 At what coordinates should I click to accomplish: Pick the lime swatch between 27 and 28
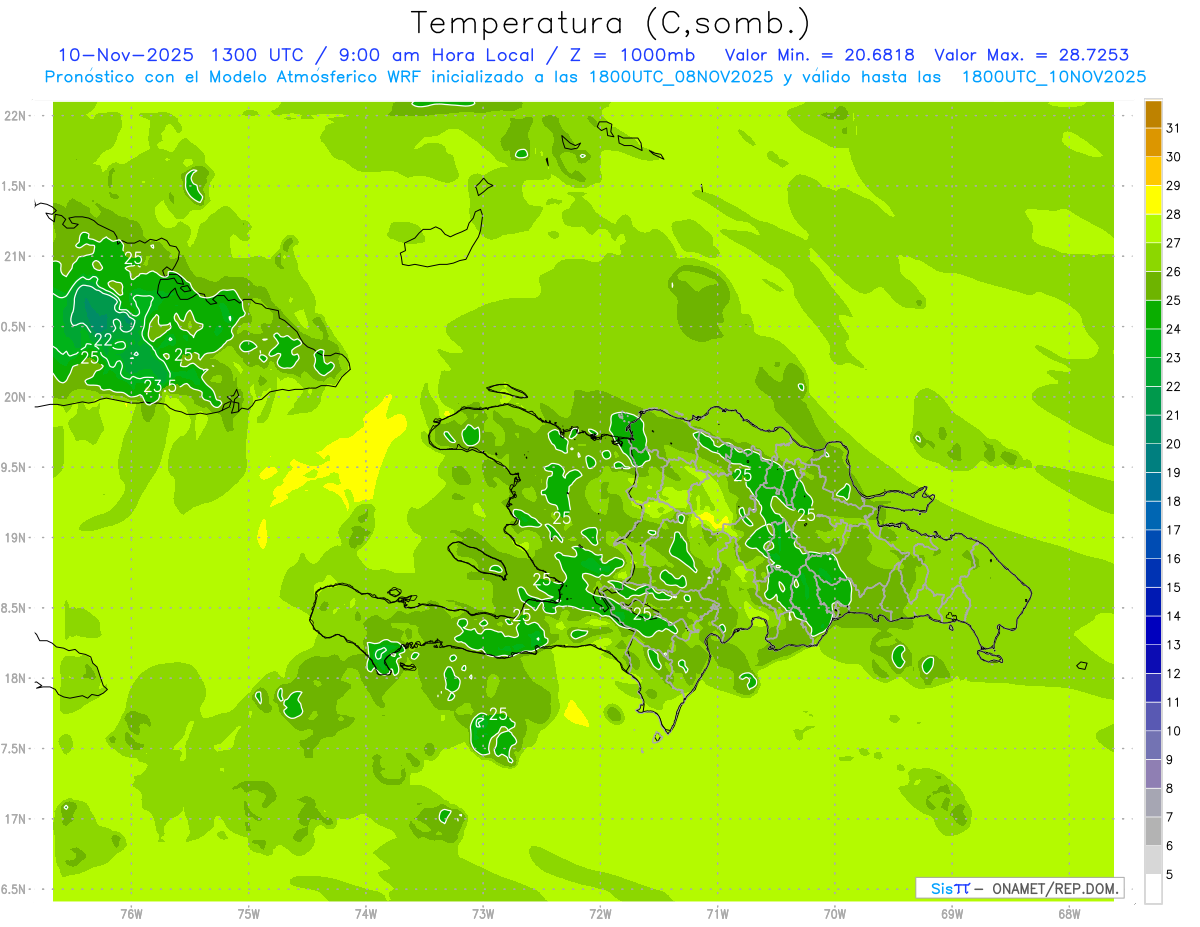pyautogui.click(x=1153, y=229)
